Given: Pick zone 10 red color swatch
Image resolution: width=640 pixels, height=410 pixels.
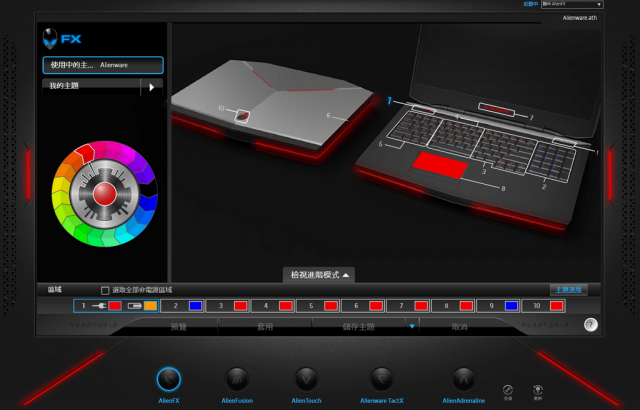Looking at the screenshot, I should (556, 306).
